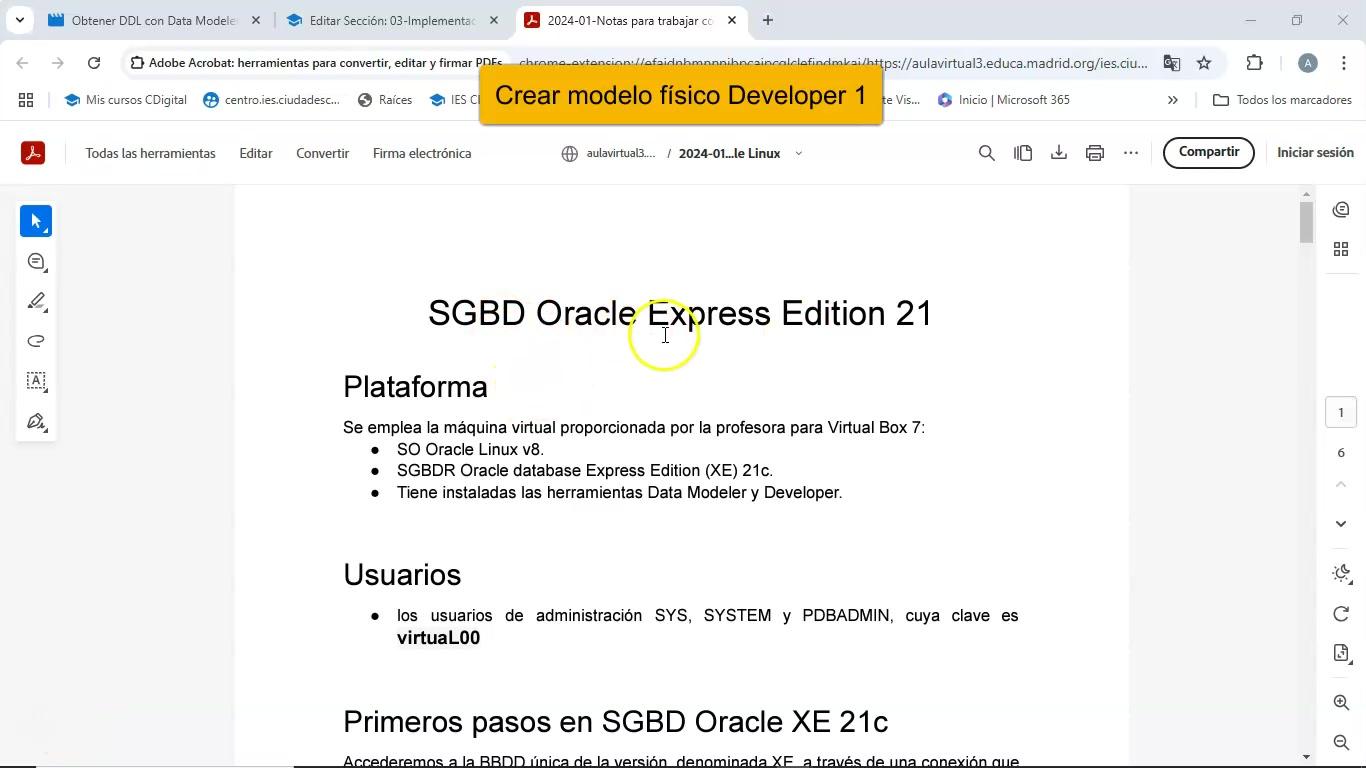Toggle dark mode display theme
The height and width of the screenshot is (768, 1366).
1341,574
